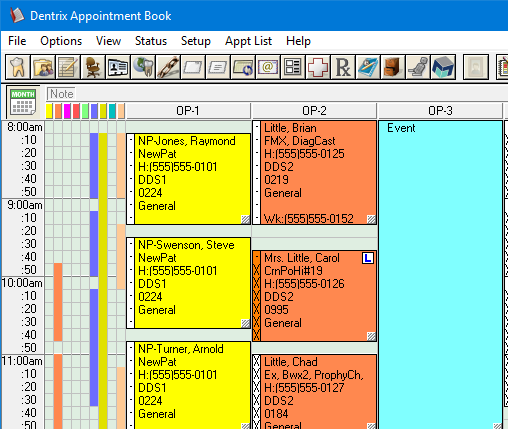Viewport: 508px width, 429px height.
Task: Open medical alerts red cross icon
Action: click(318, 67)
